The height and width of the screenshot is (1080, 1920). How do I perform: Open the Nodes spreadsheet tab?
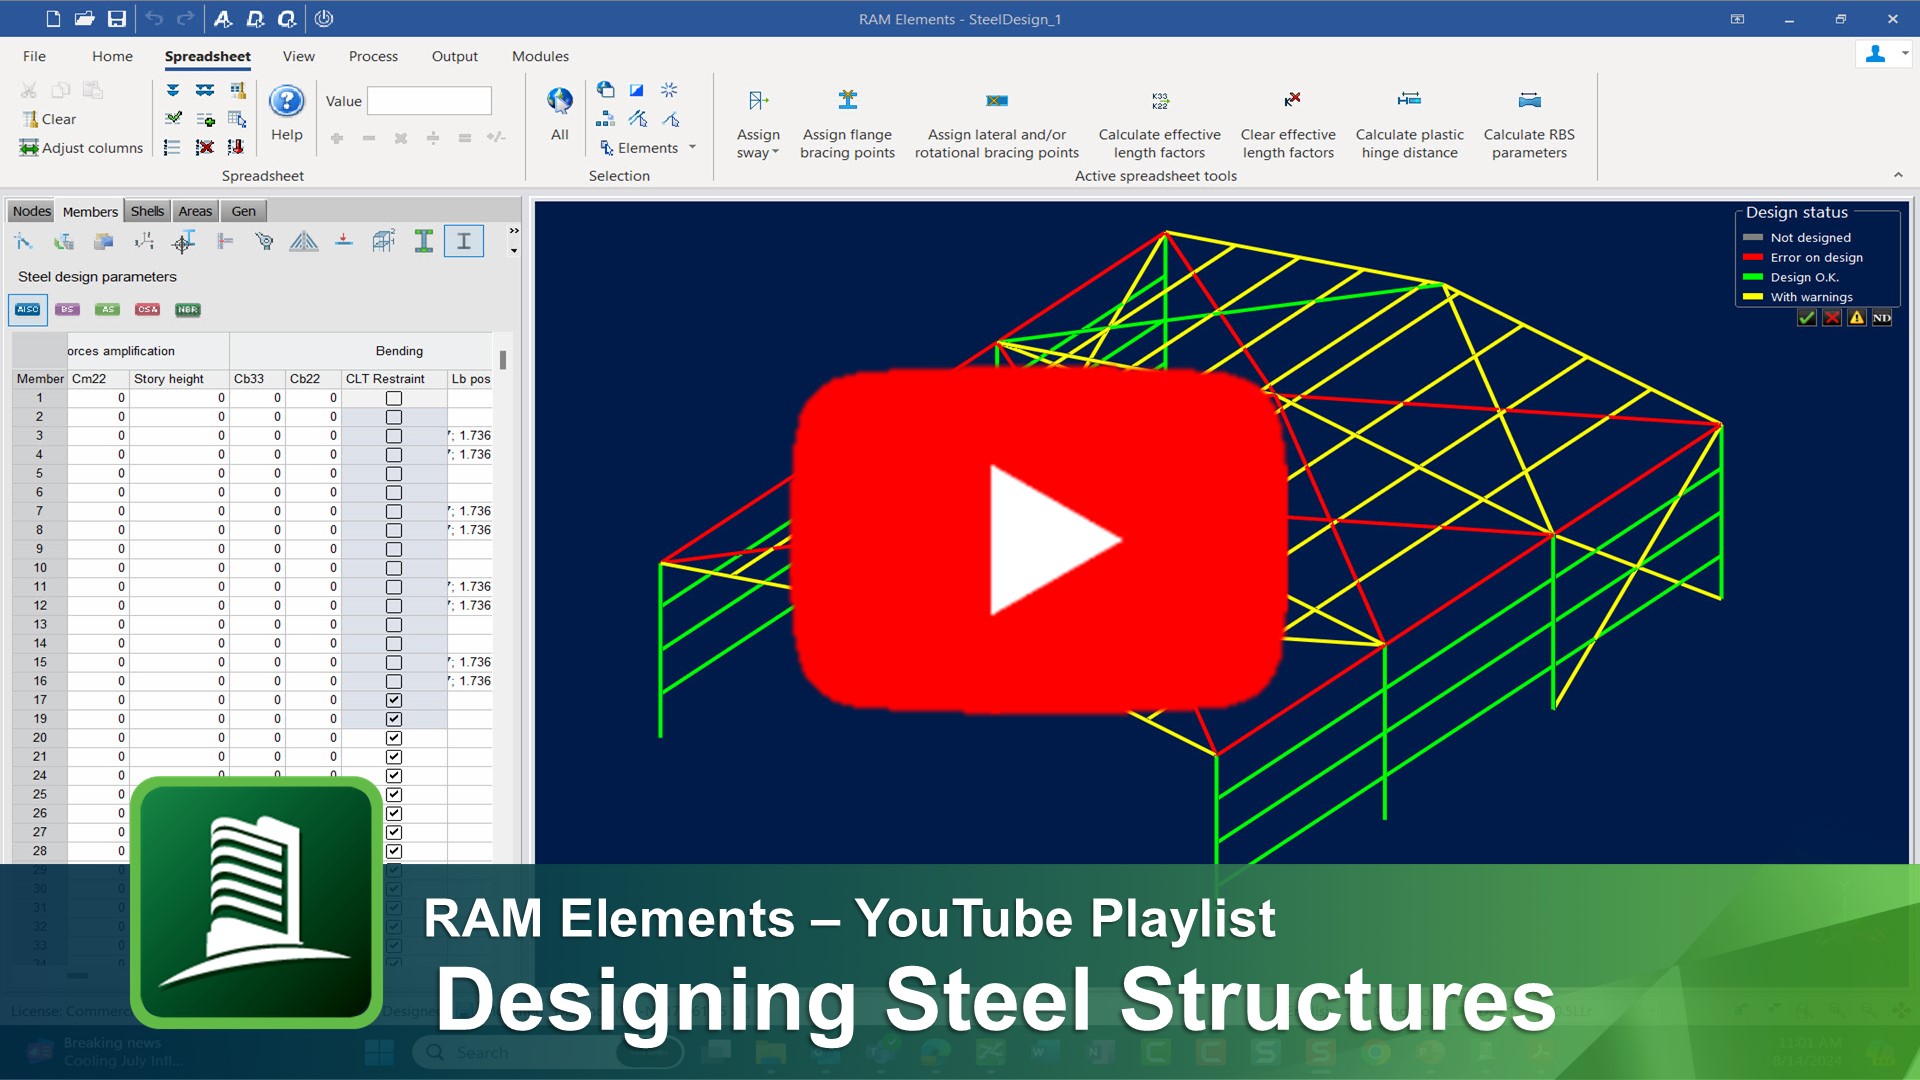point(31,211)
